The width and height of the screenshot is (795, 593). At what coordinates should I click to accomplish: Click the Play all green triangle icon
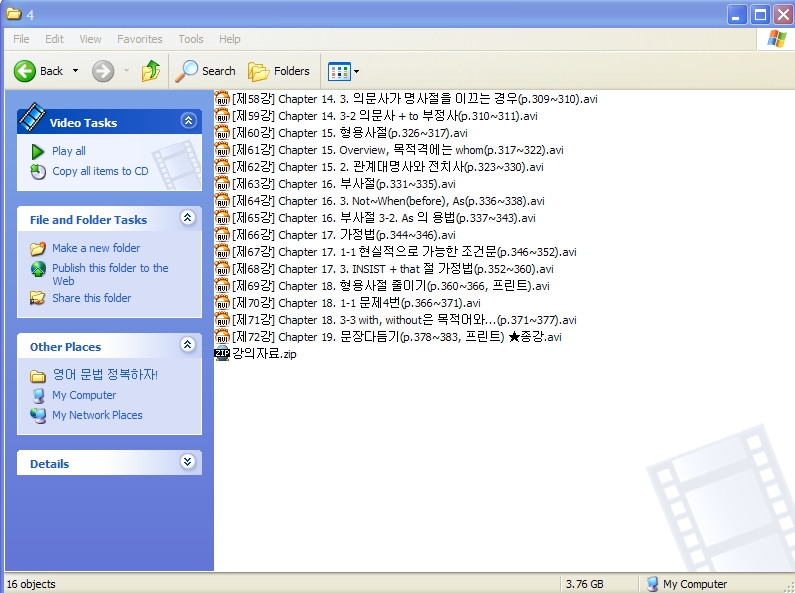point(38,152)
